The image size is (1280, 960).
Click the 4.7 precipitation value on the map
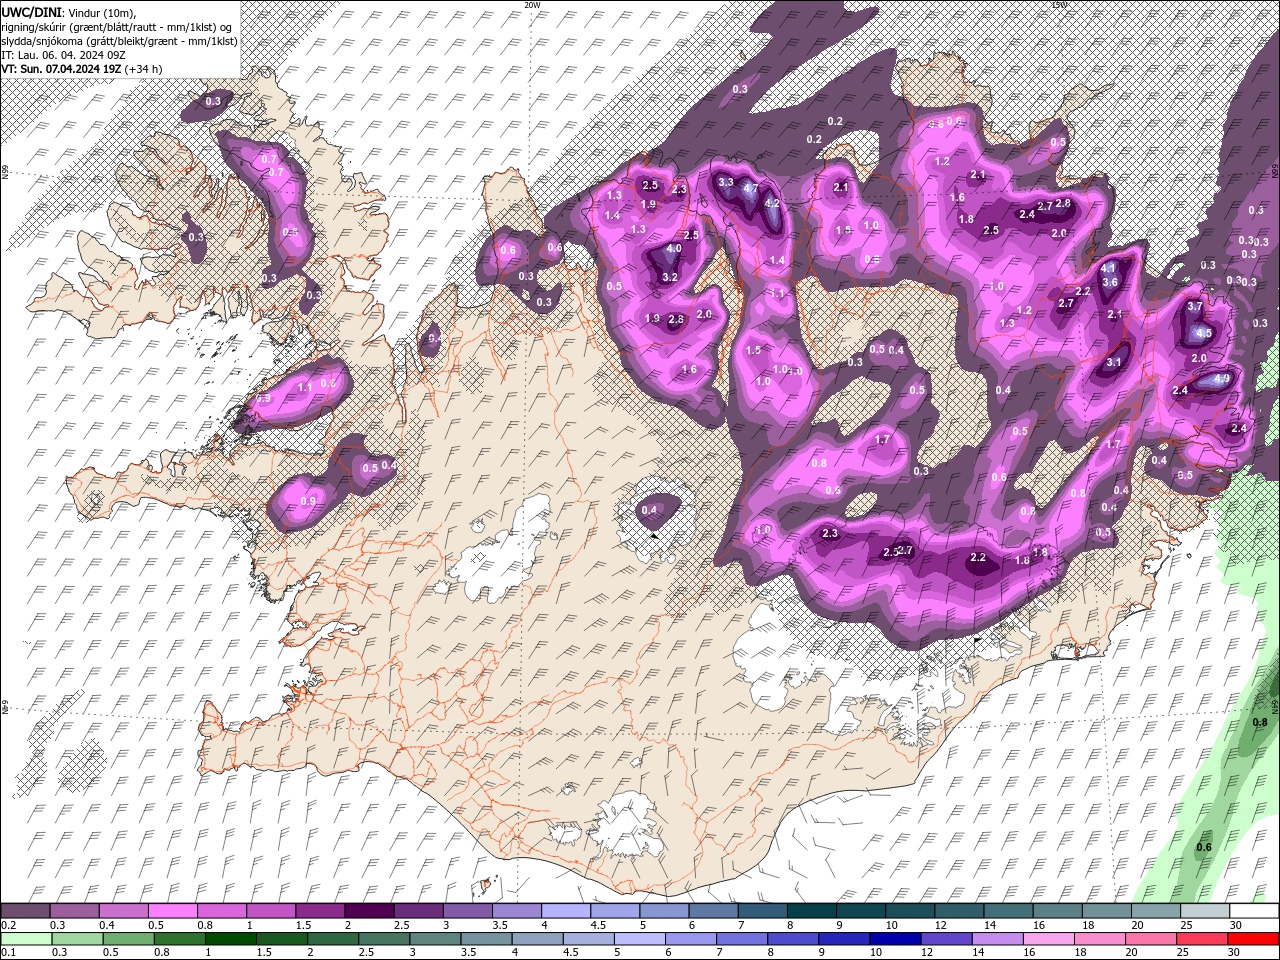[x=751, y=187]
